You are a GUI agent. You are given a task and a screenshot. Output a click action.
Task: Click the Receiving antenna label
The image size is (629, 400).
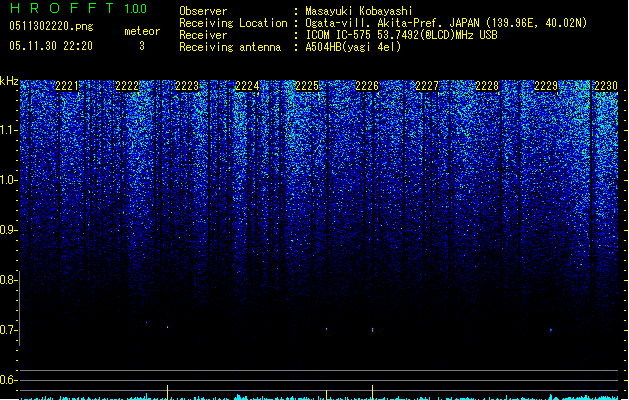click(x=230, y=47)
